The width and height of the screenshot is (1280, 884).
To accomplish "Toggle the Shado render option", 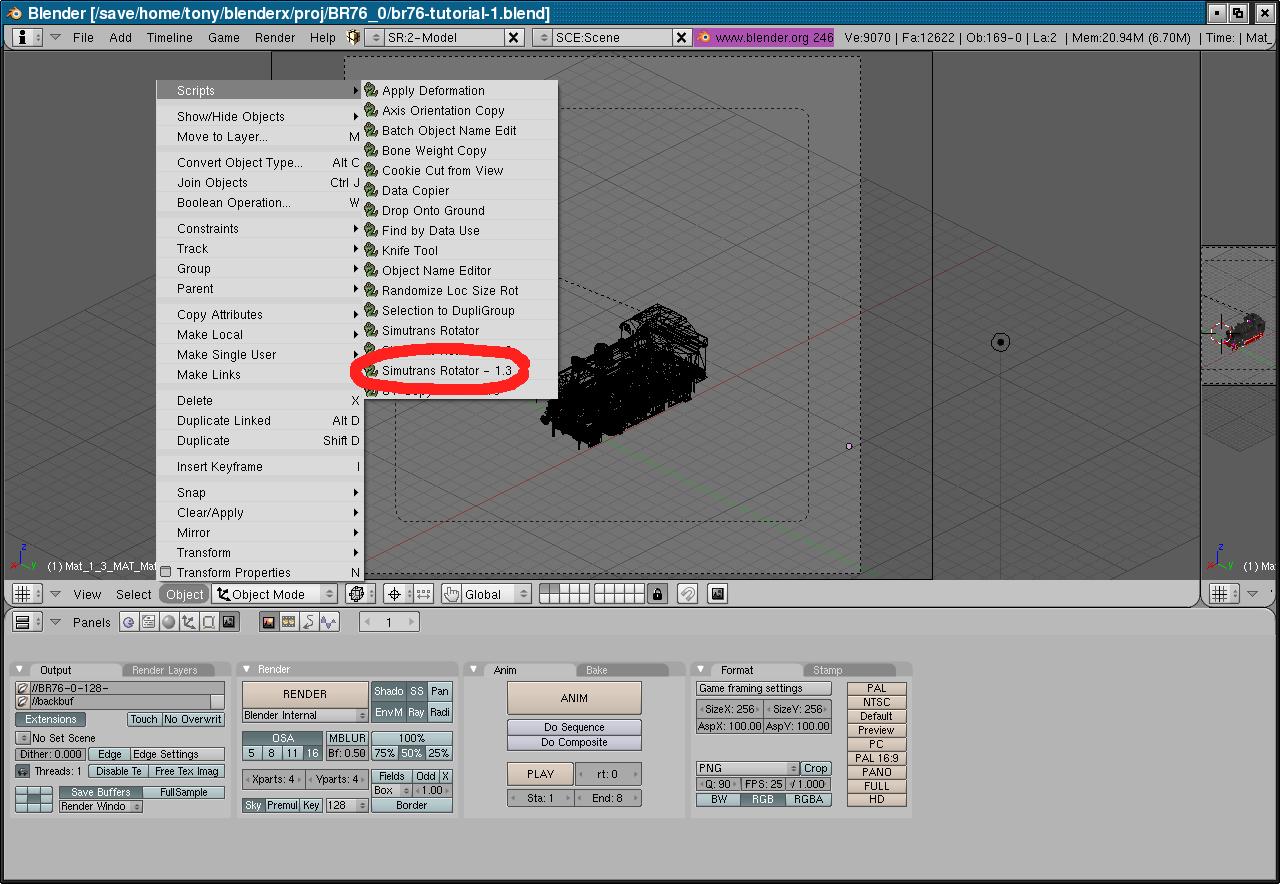I will click(x=388, y=691).
